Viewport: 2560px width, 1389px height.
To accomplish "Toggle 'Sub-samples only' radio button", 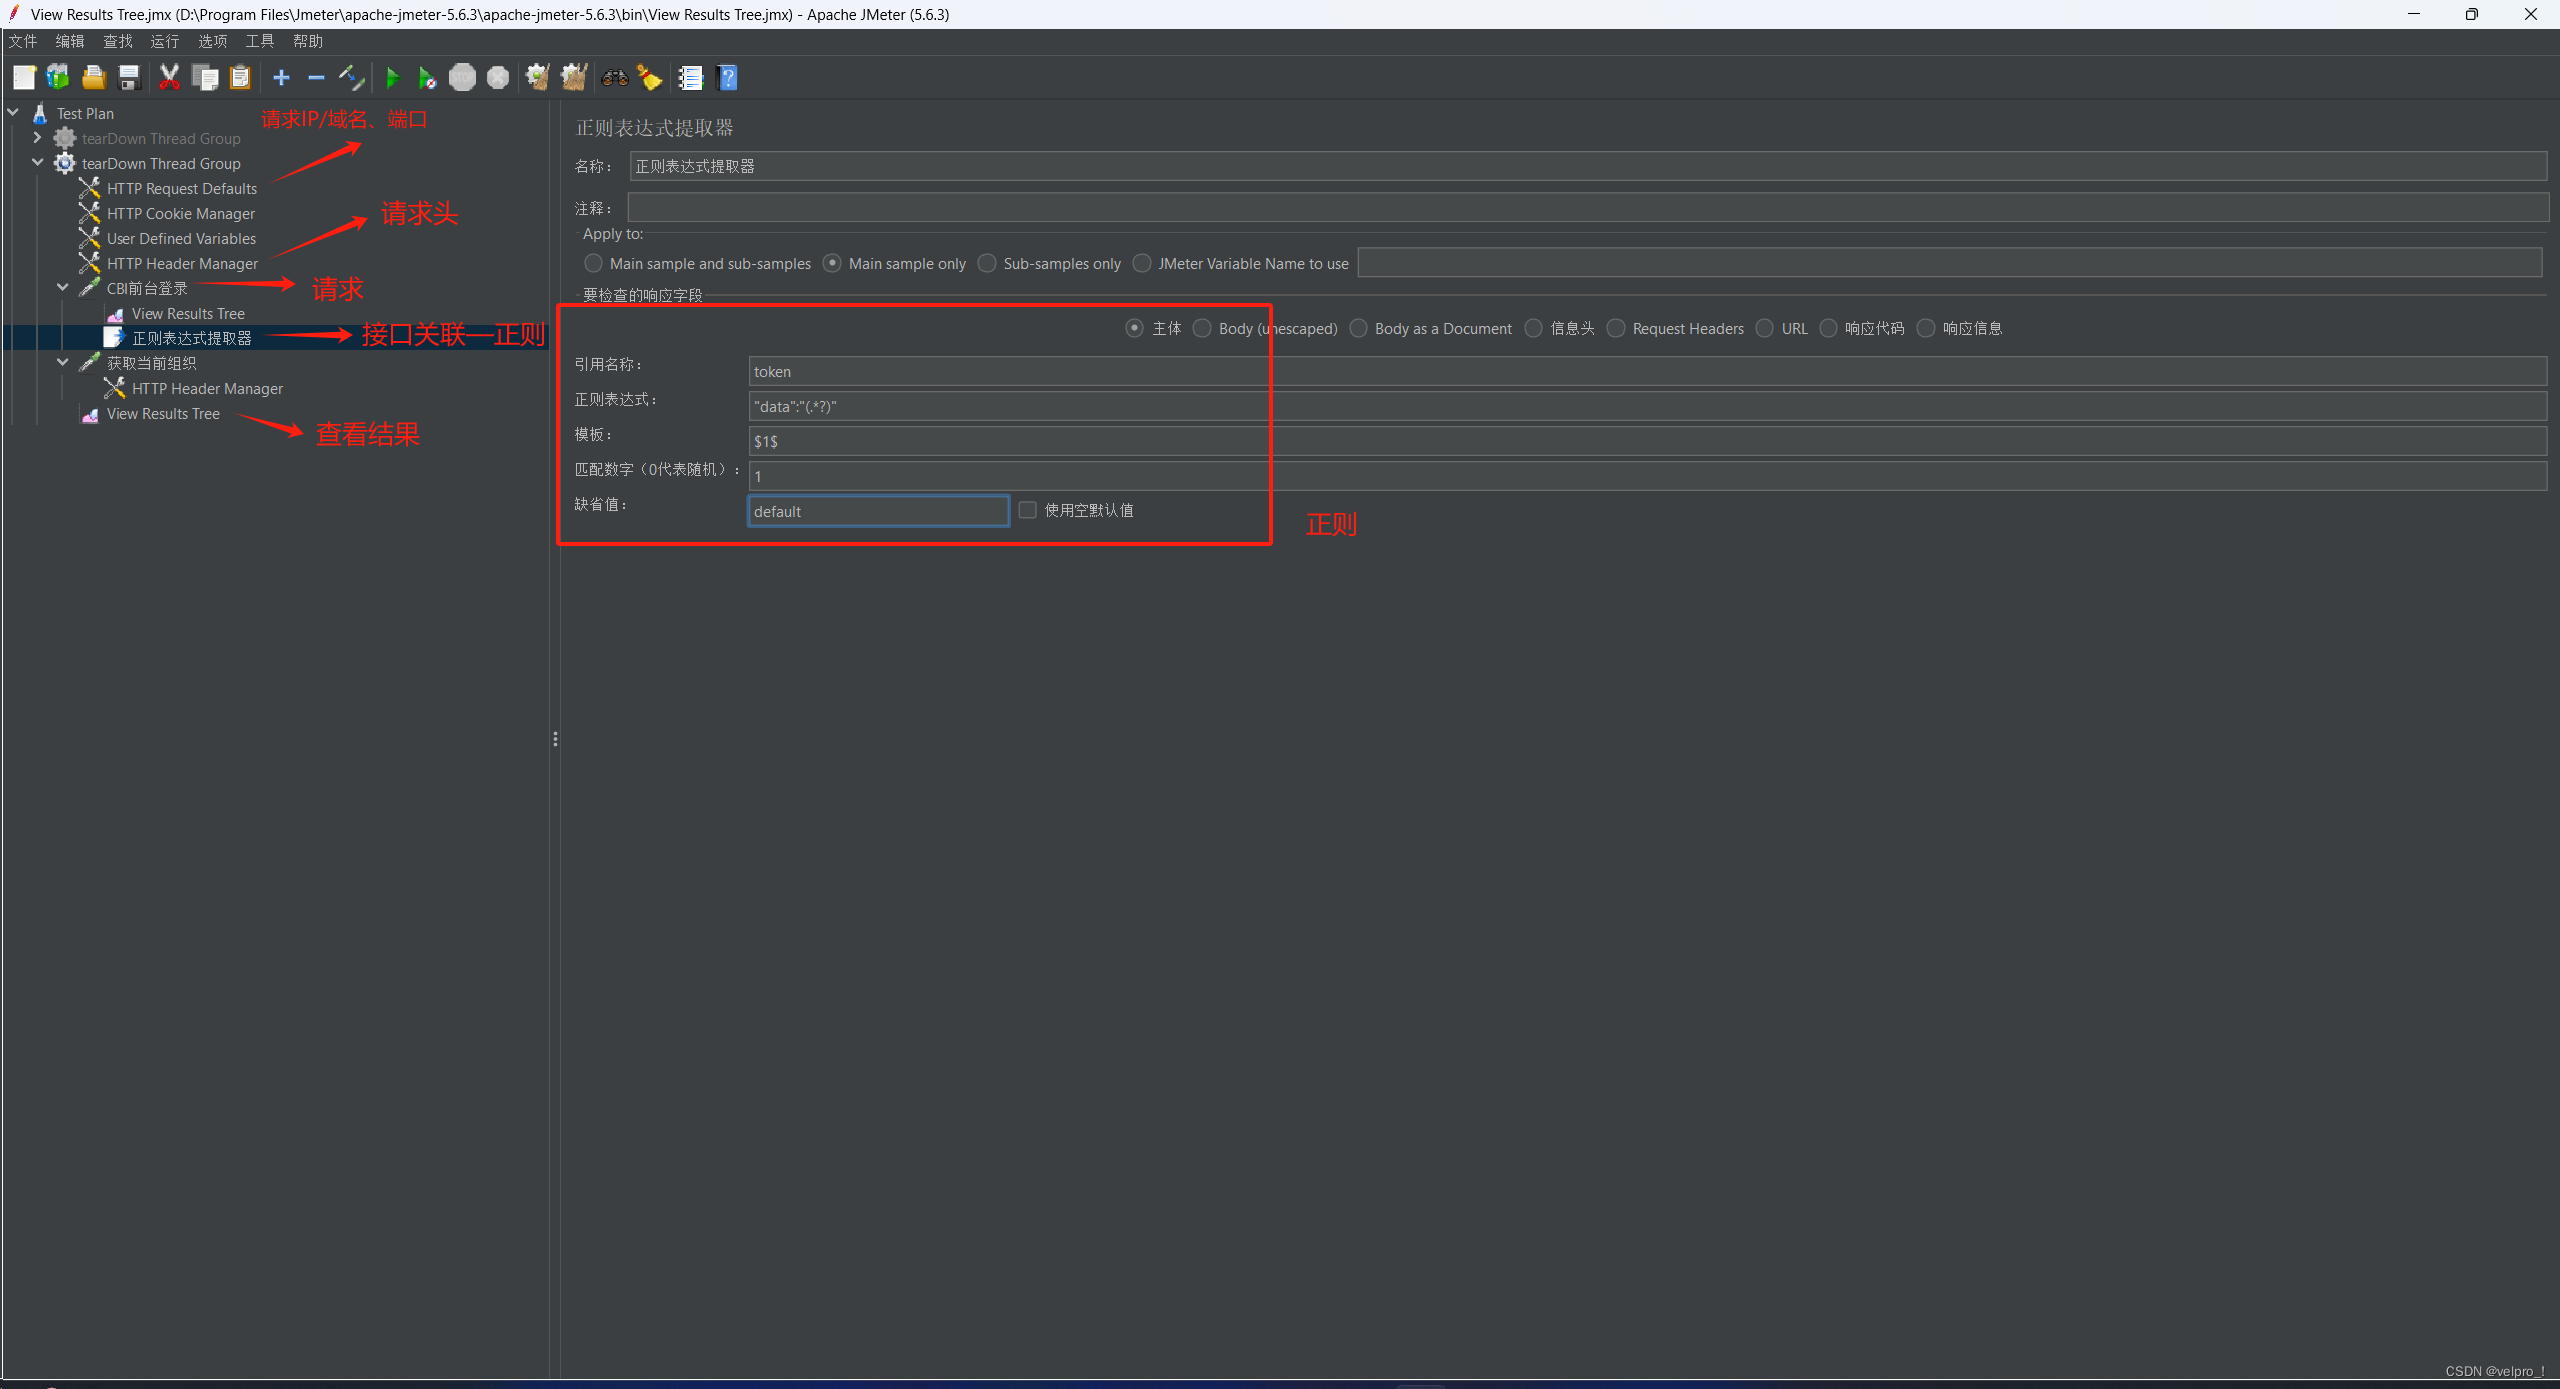I will [x=987, y=263].
